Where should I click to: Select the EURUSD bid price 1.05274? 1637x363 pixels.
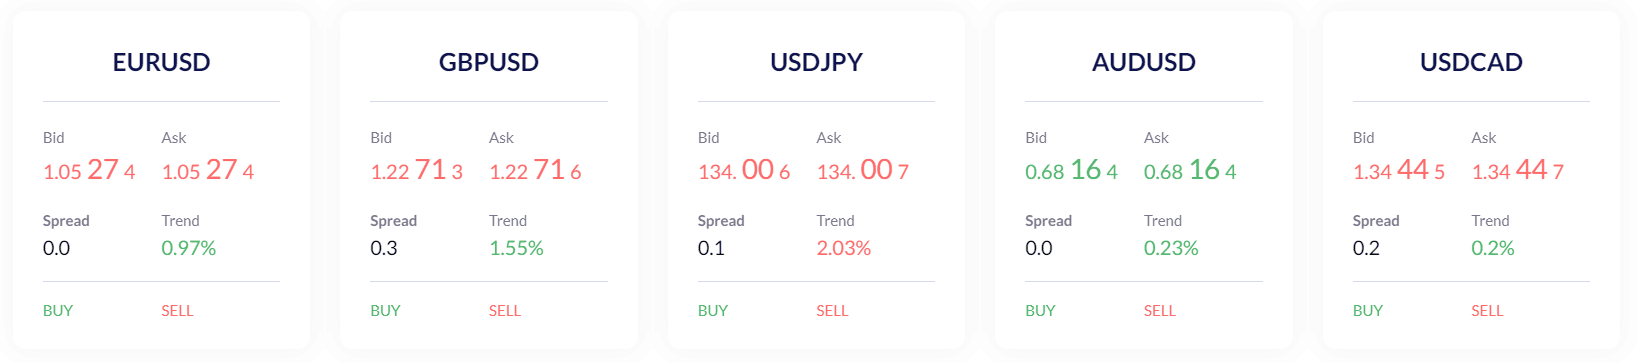coord(89,170)
